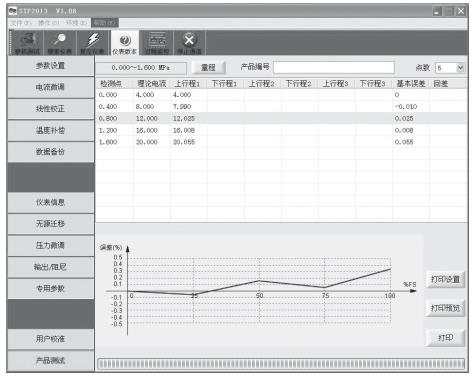Viewport: 475px width, 378px height.
Task: Click the 量程 range button
Action: 209,68
